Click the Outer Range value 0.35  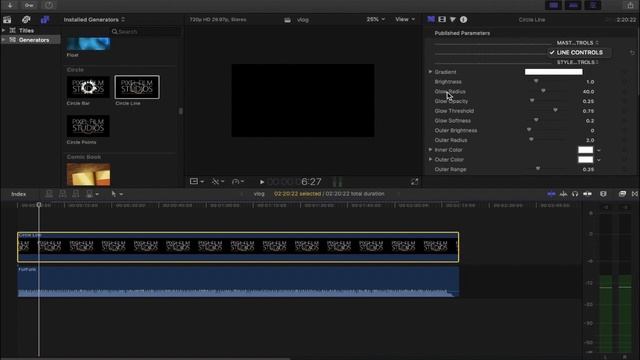pyautogui.click(x=588, y=169)
